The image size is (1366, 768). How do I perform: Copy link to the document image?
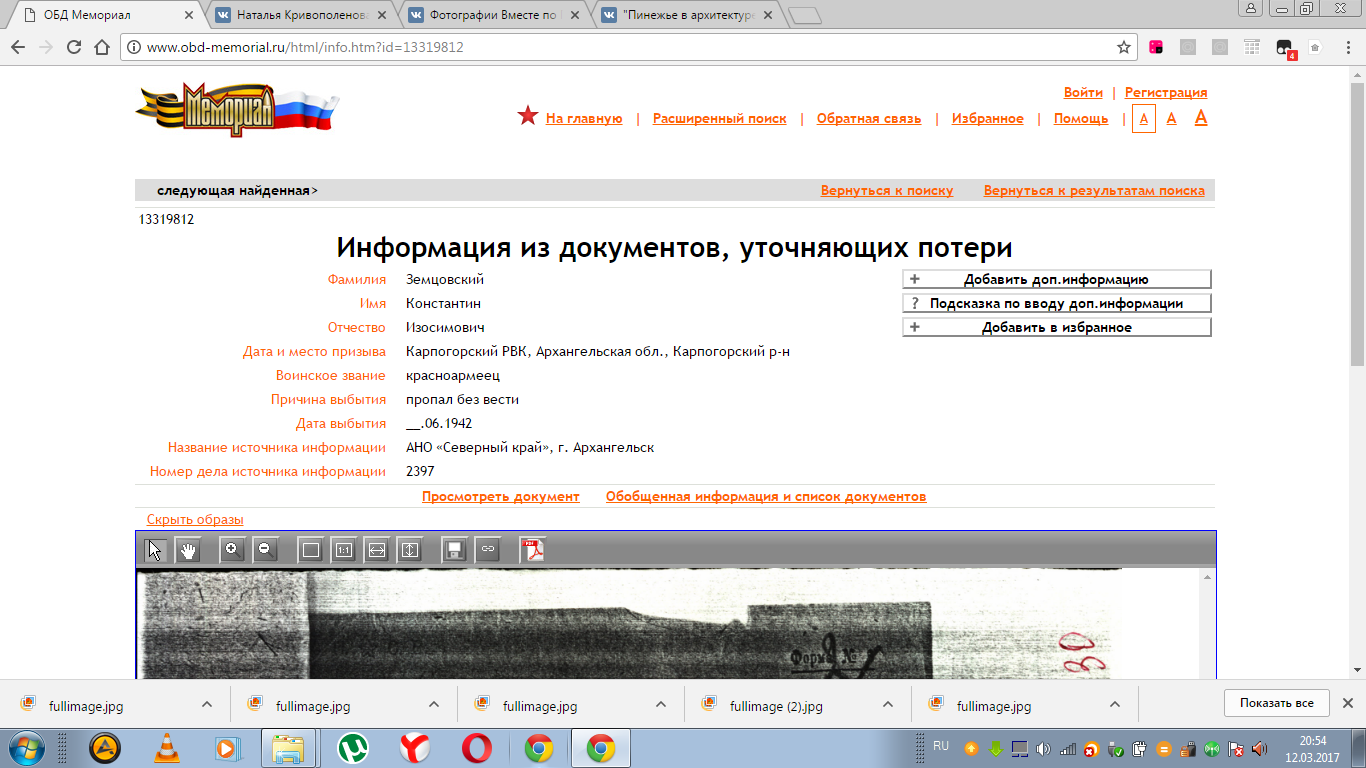[487, 550]
